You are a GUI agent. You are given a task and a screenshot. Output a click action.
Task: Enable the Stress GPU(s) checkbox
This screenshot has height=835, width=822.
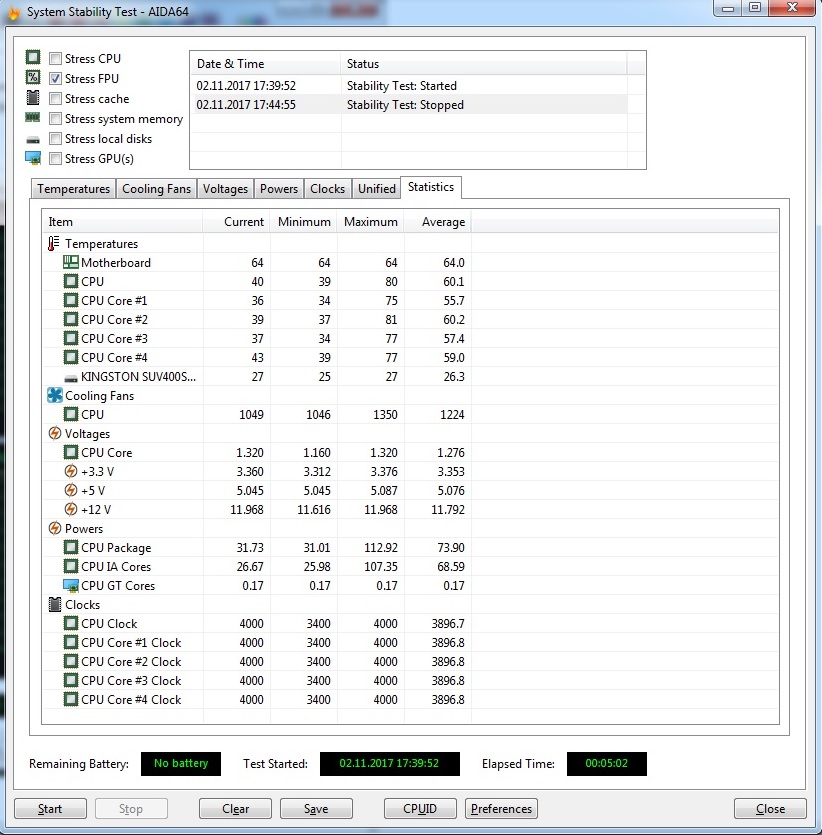[x=55, y=158]
